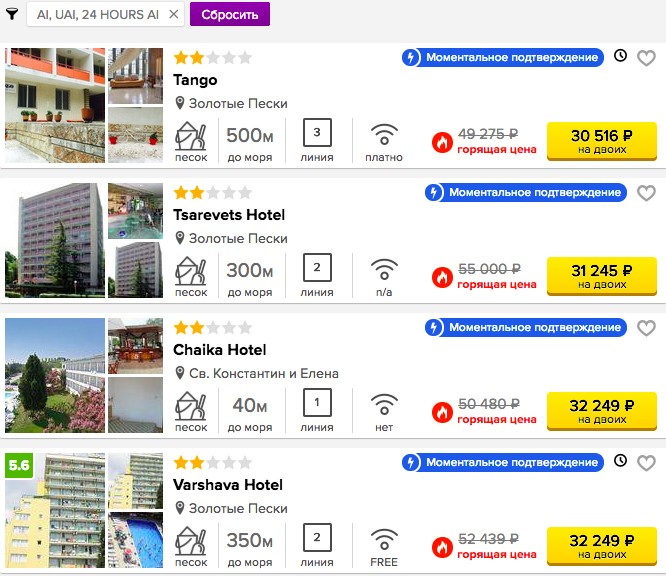Click the clock icon on Varshava Hotel listing
Image resolution: width=666 pixels, height=576 pixels.
[620, 460]
